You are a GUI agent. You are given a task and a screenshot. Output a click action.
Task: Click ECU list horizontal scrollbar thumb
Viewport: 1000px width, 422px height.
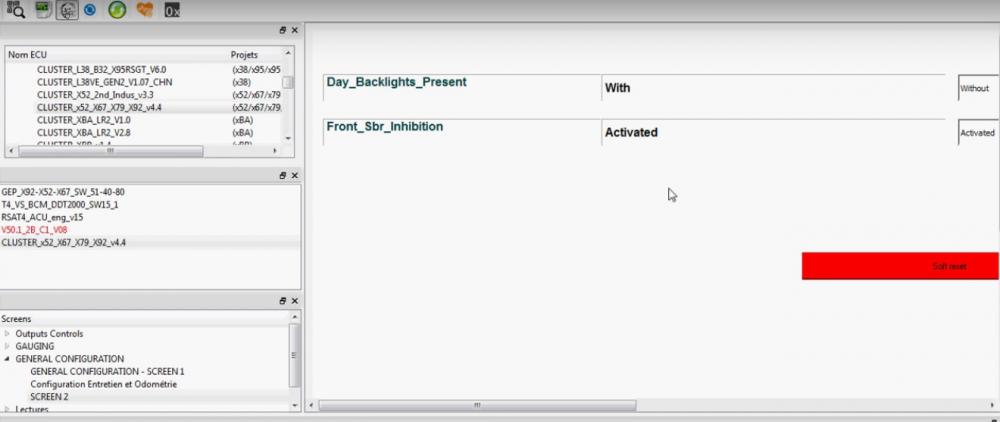click(x=110, y=151)
